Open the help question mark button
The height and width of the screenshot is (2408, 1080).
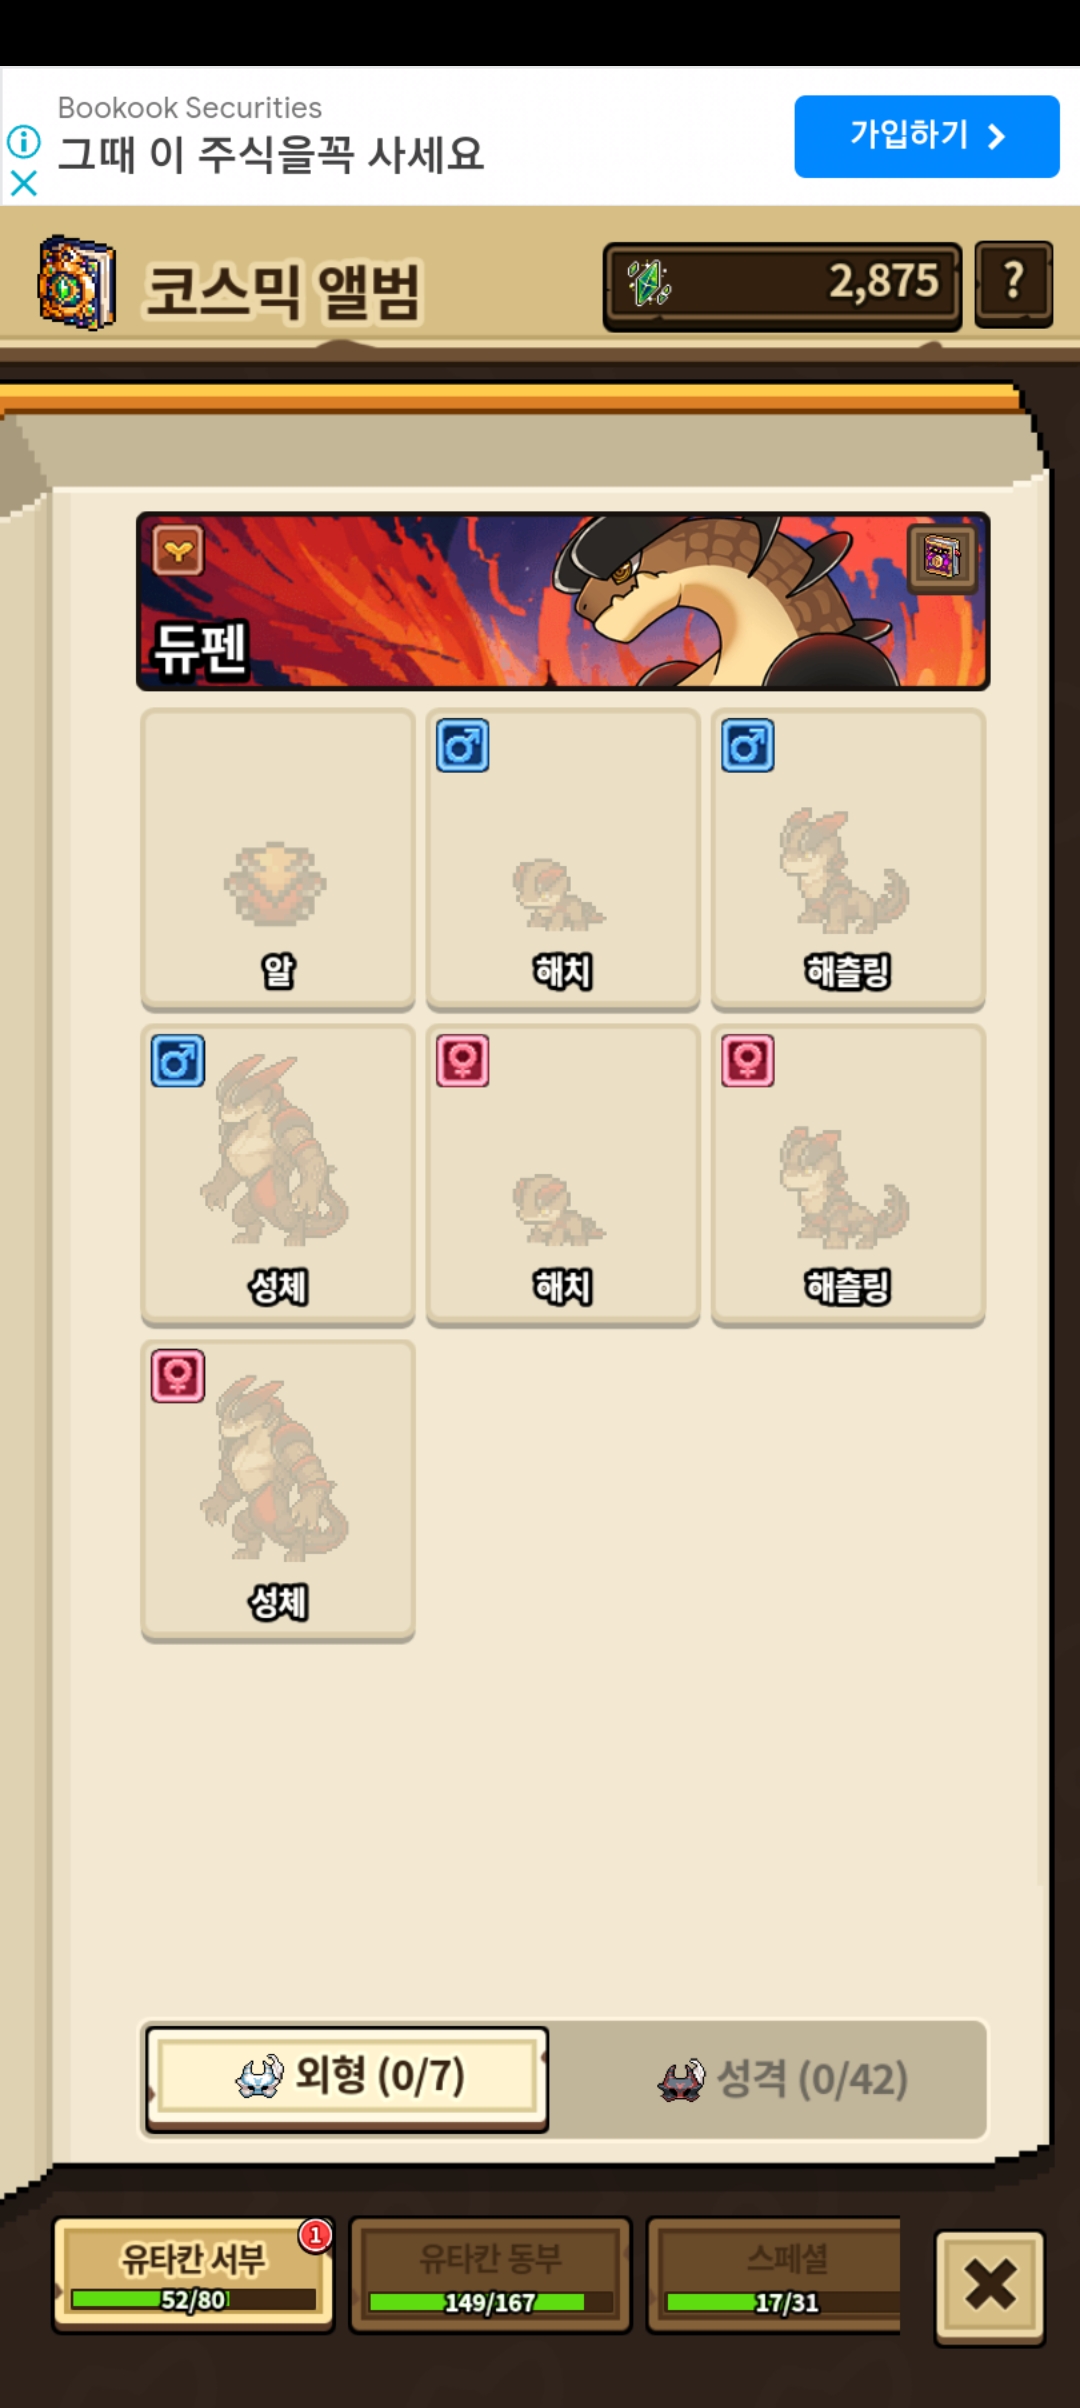pos(1013,284)
